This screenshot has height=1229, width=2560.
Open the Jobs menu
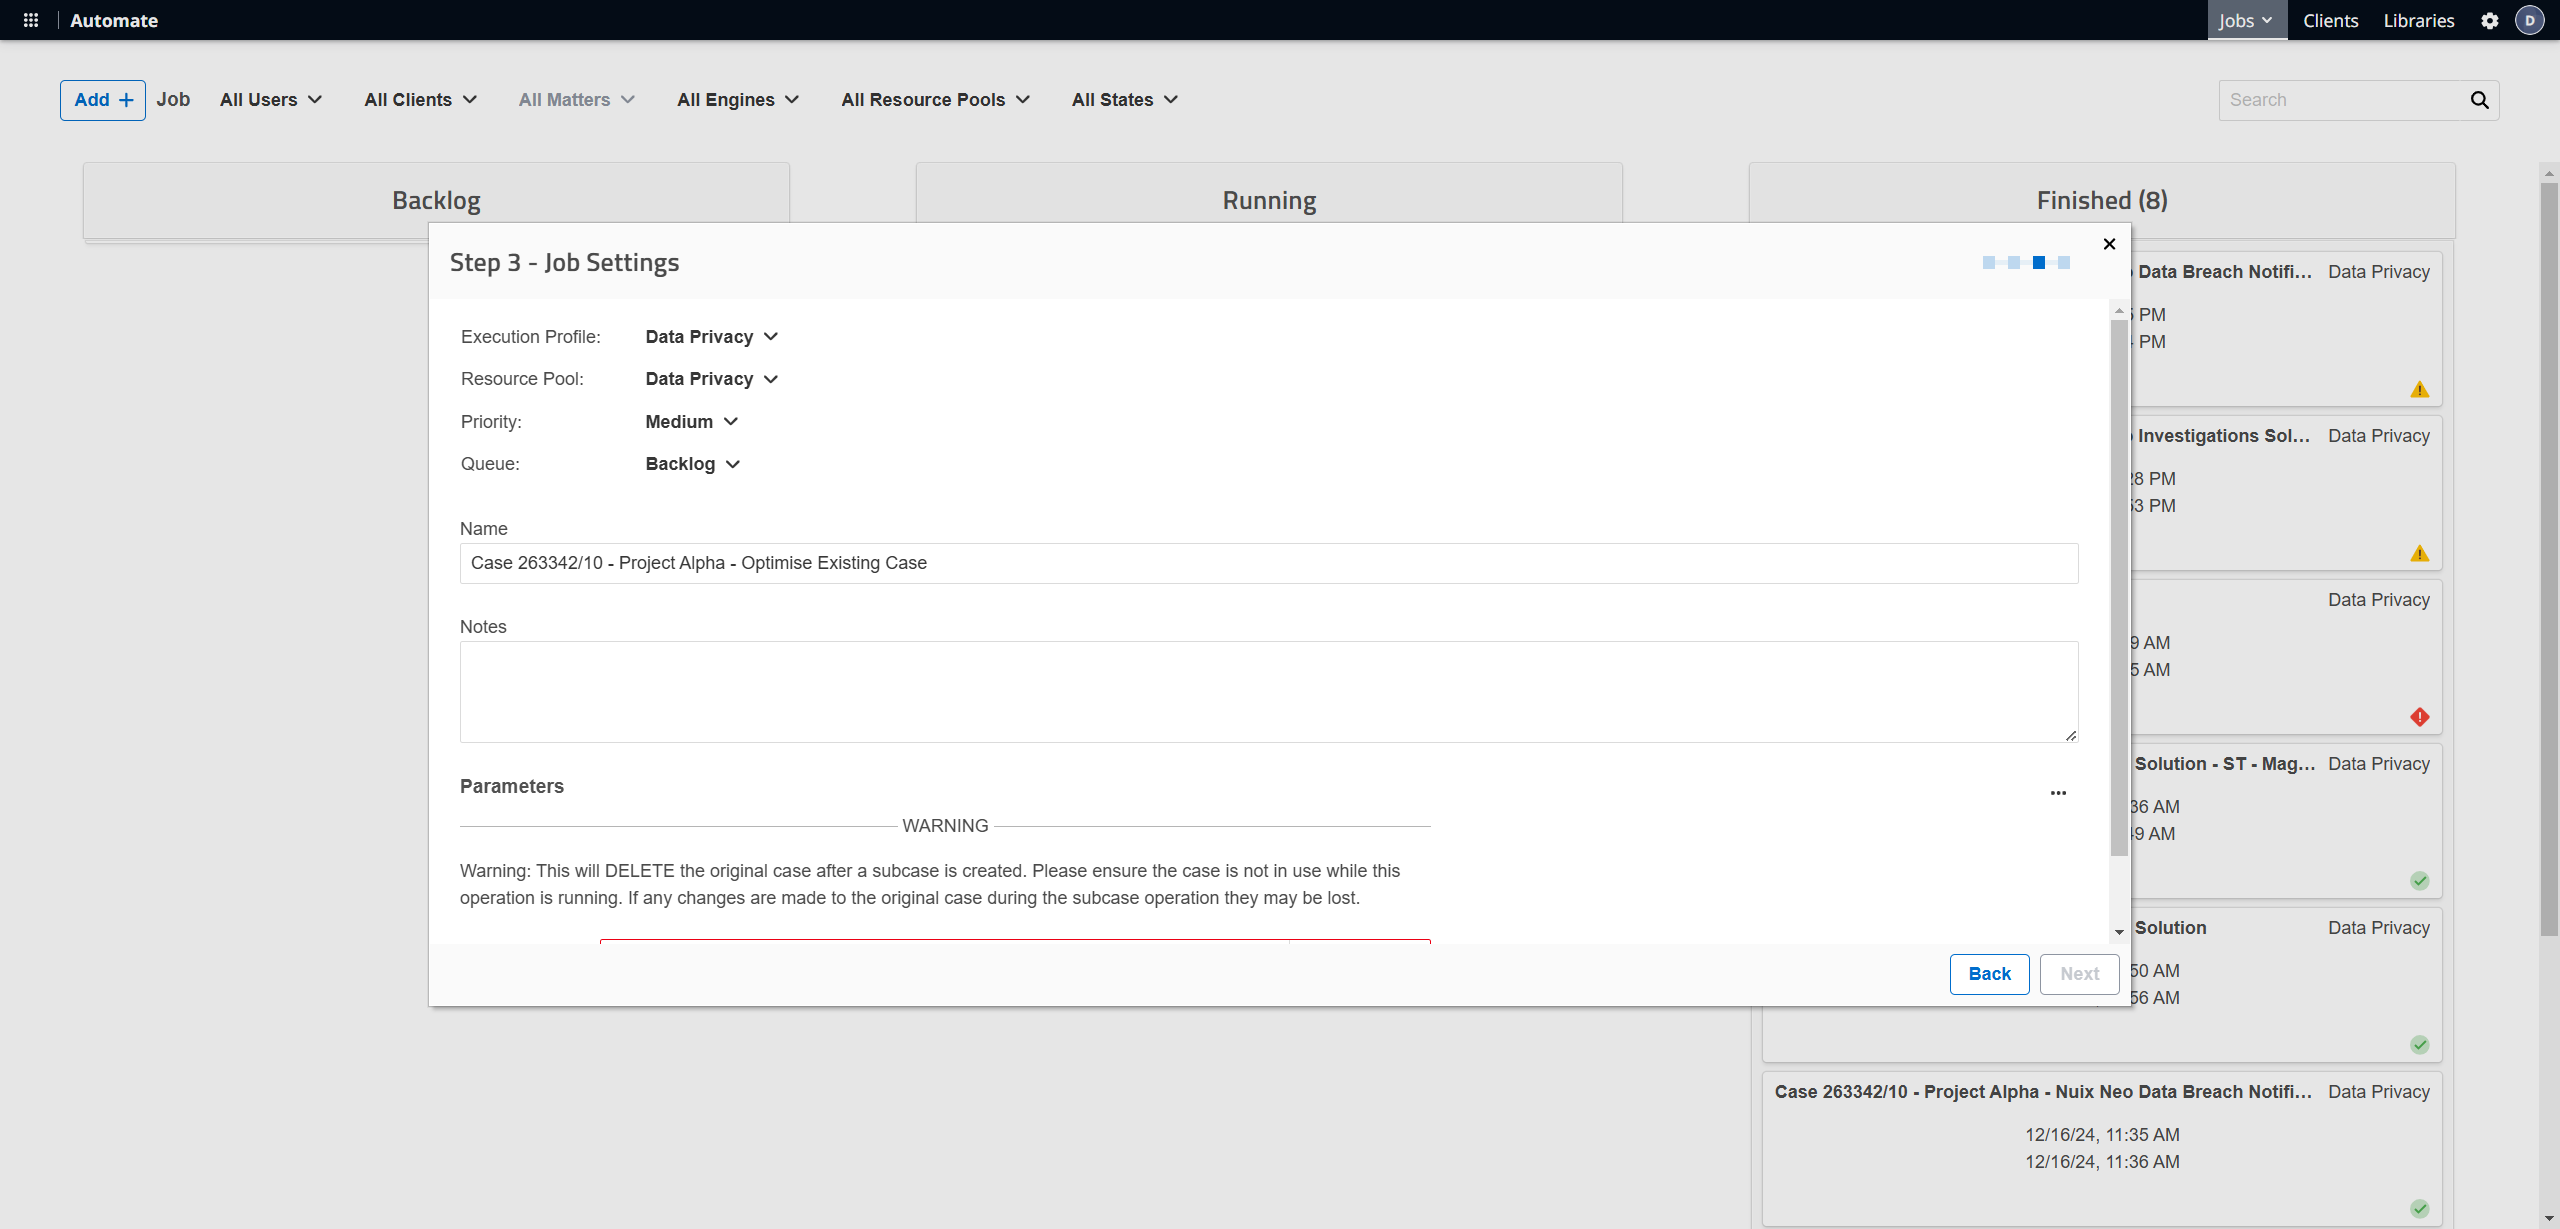coord(2245,21)
